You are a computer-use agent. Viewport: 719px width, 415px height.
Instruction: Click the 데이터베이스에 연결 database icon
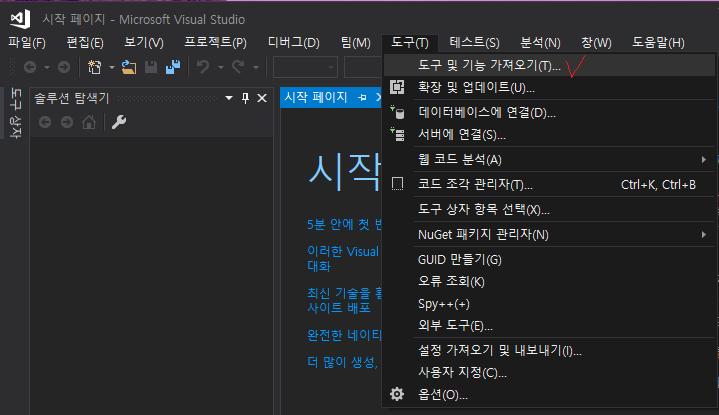point(397,112)
